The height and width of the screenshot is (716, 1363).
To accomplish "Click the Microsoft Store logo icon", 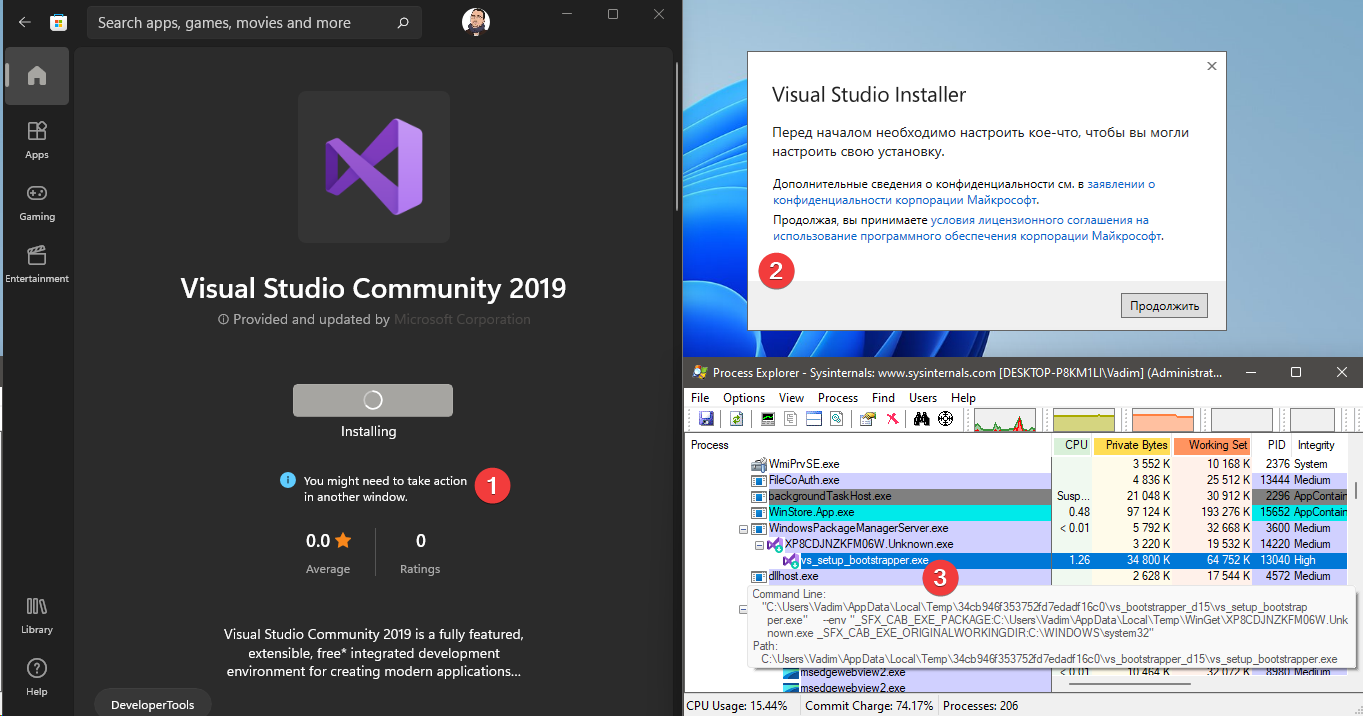I will (58, 22).
